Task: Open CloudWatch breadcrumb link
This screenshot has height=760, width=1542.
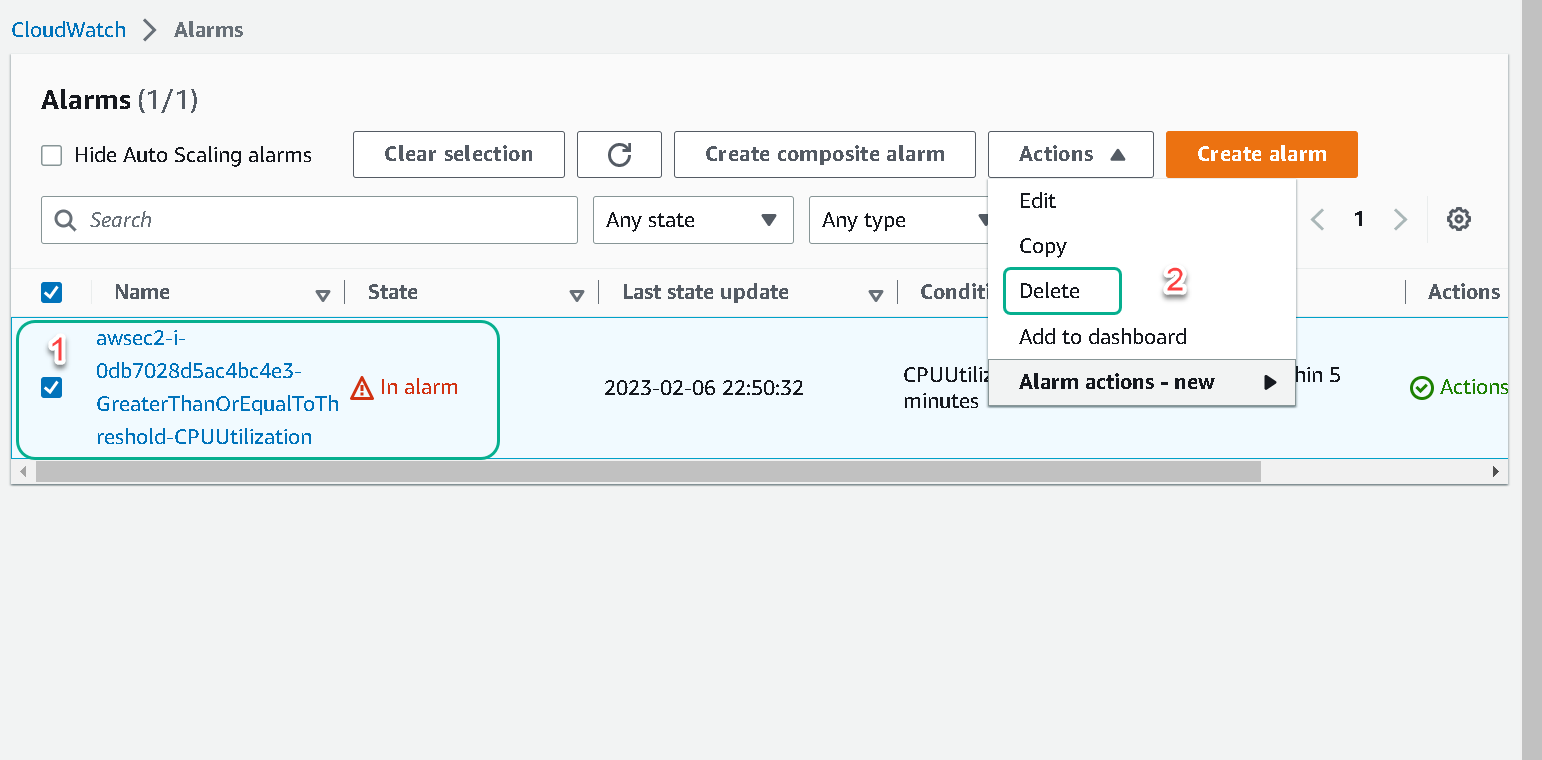Action: 69,30
